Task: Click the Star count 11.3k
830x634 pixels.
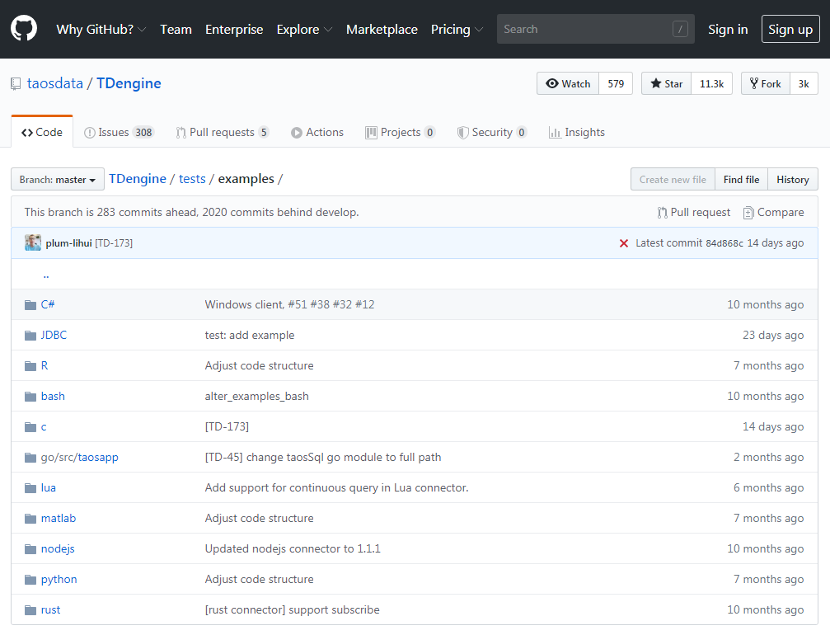Action: pos(711,84)
